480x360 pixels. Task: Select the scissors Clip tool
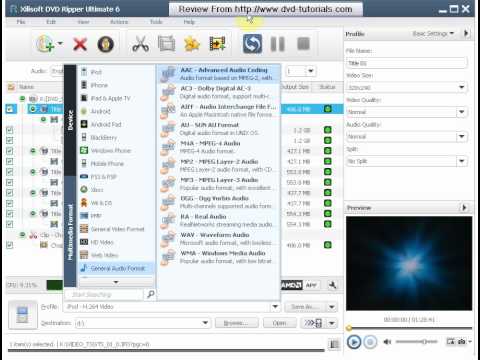pos(141,44)
